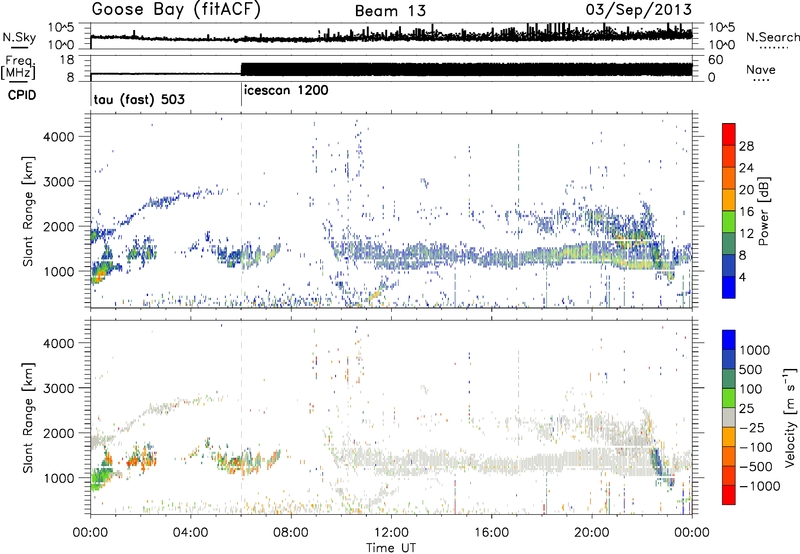
Task: Click the '28' tick on the Power scale
Action: [x=746, y=146]
